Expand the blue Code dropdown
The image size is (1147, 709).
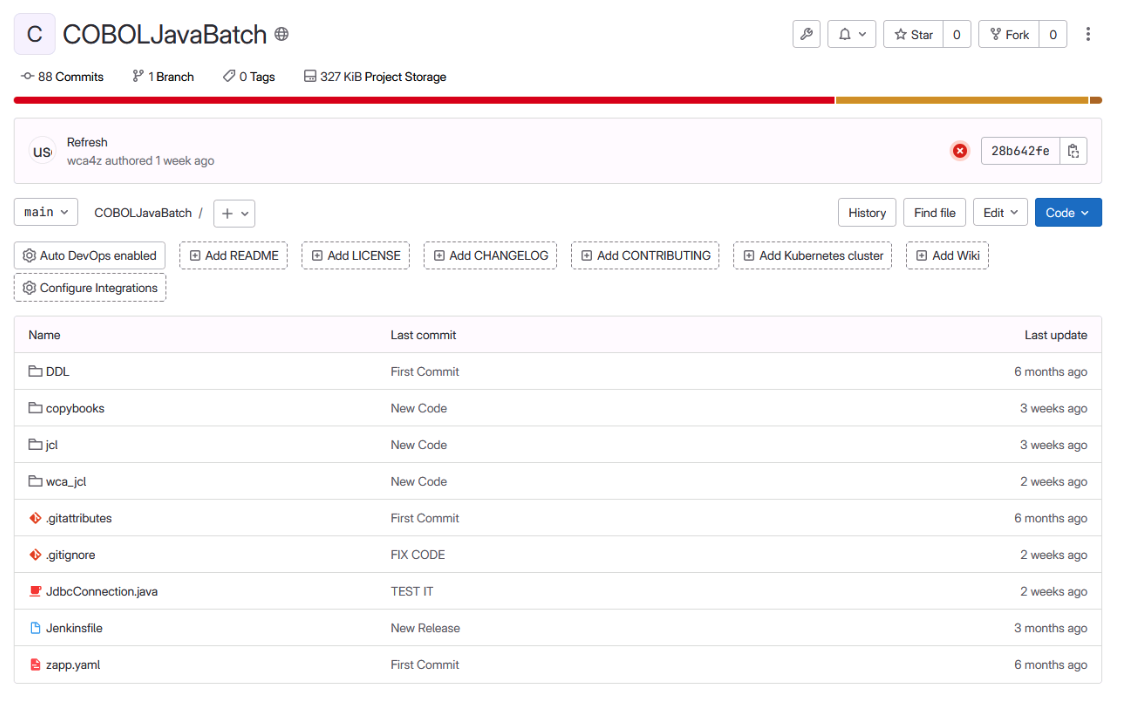point(1068,213)
